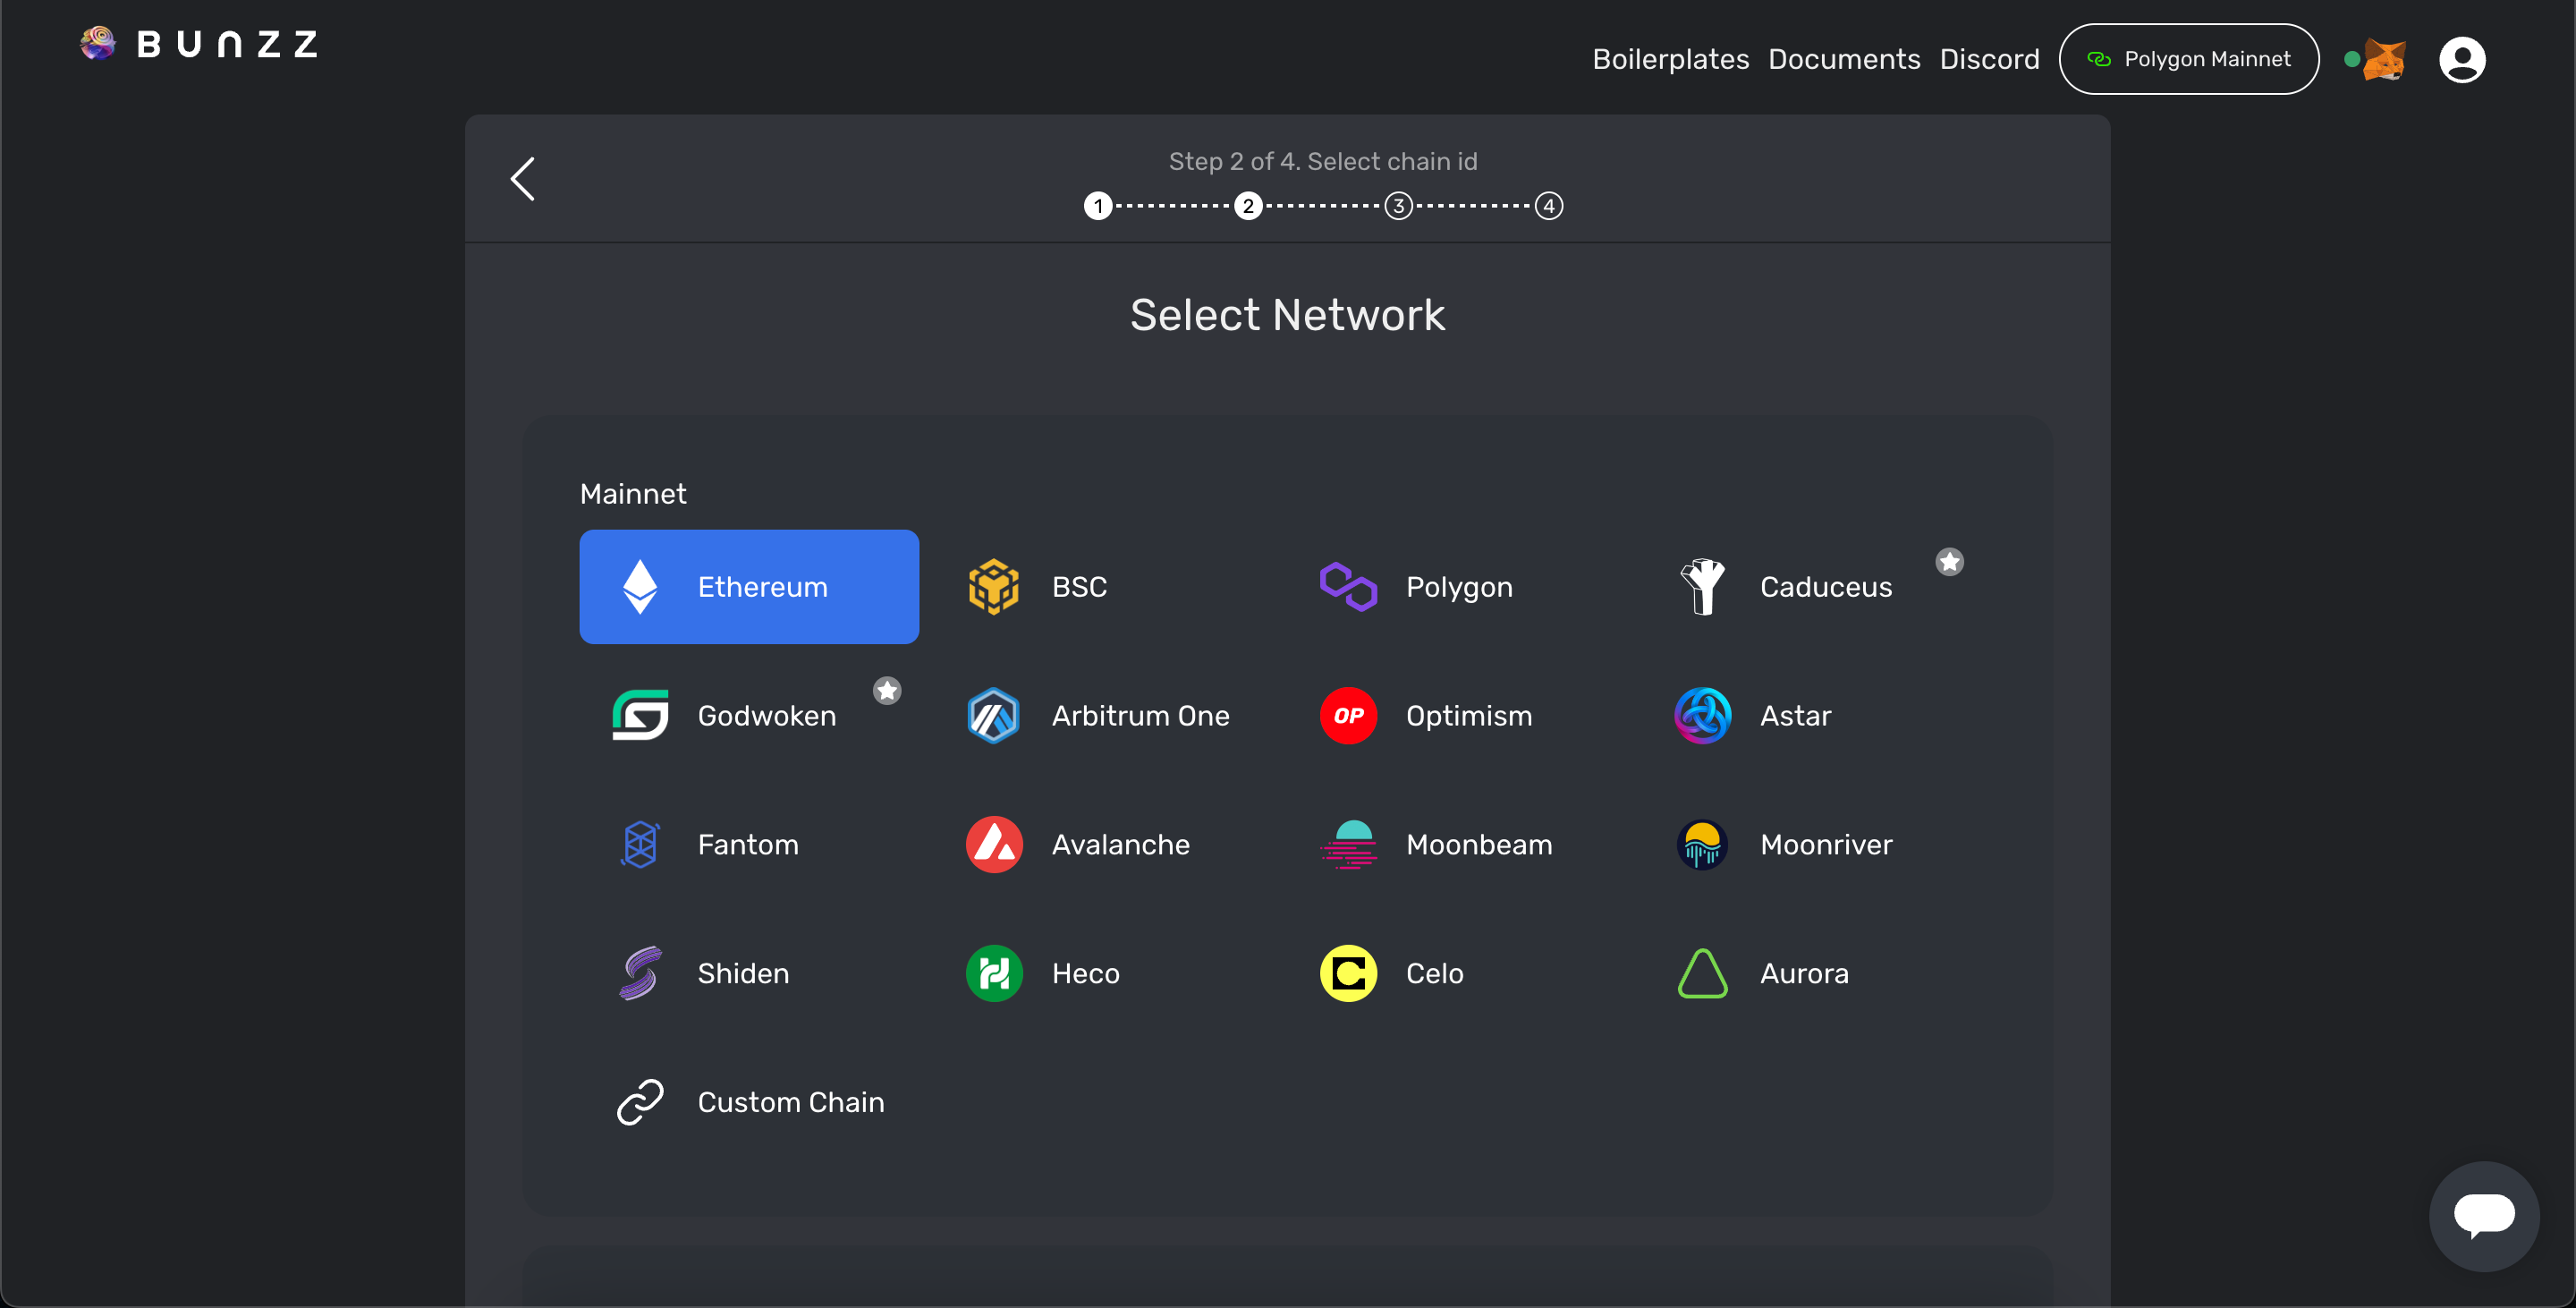Open the Documents menu item
This screenshot has width=2576, height=1308.
click(1843, 60)
